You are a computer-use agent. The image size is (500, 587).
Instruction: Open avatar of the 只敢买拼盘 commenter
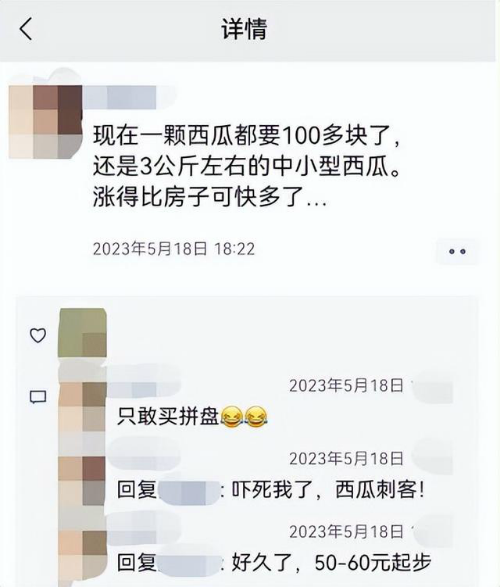click(x=82, y=407)
